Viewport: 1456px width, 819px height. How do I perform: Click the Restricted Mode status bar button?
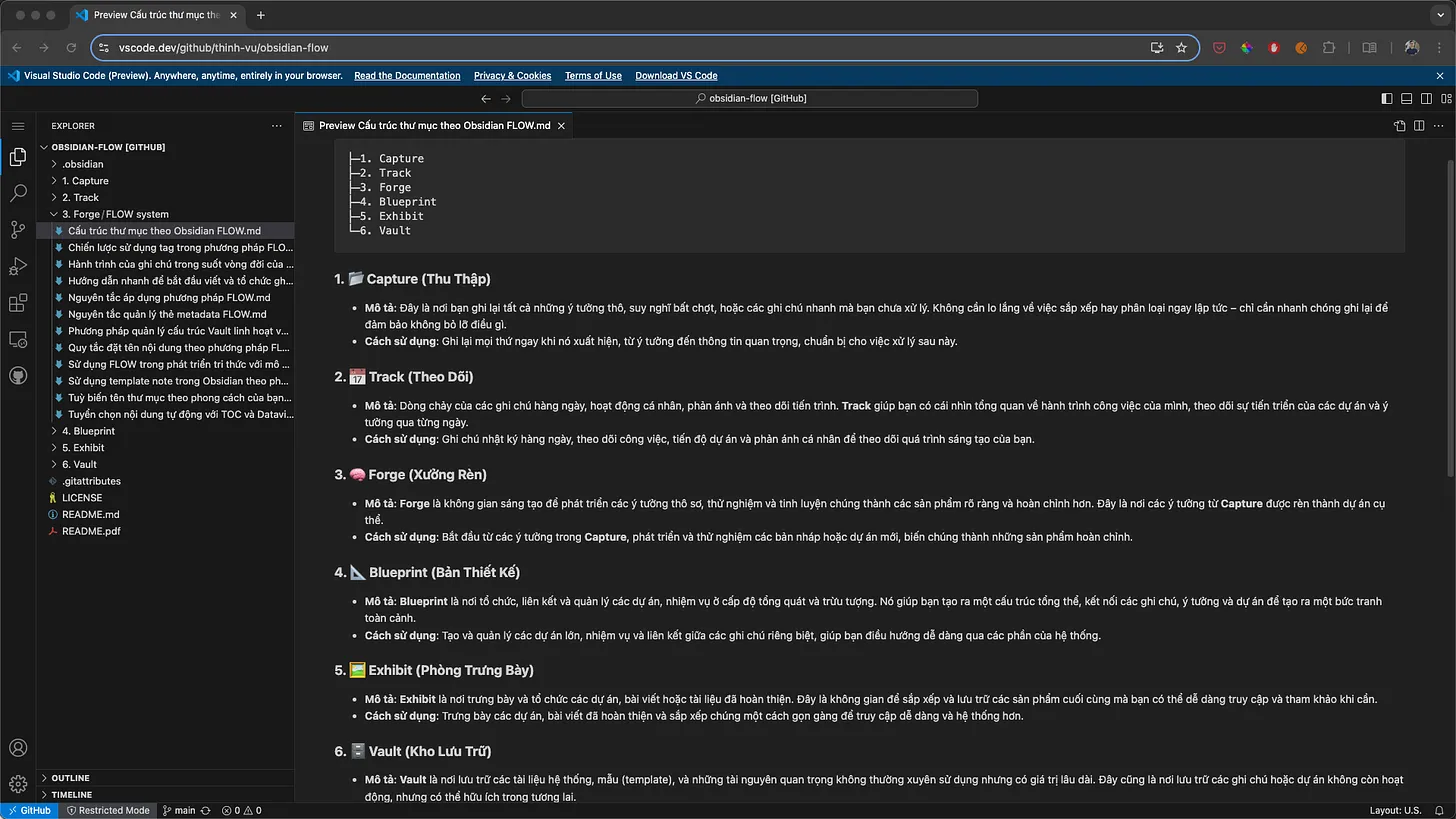click(x=108, y=810)
